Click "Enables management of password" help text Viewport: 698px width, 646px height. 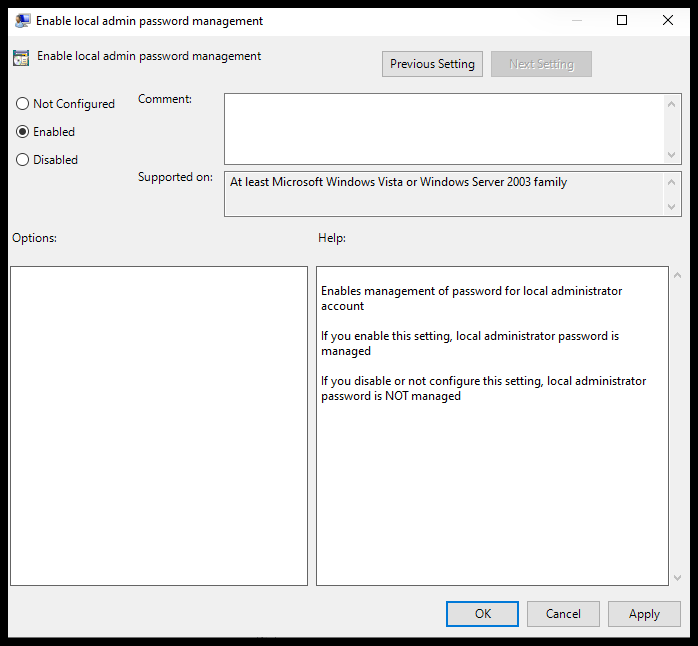pos(471,298)
